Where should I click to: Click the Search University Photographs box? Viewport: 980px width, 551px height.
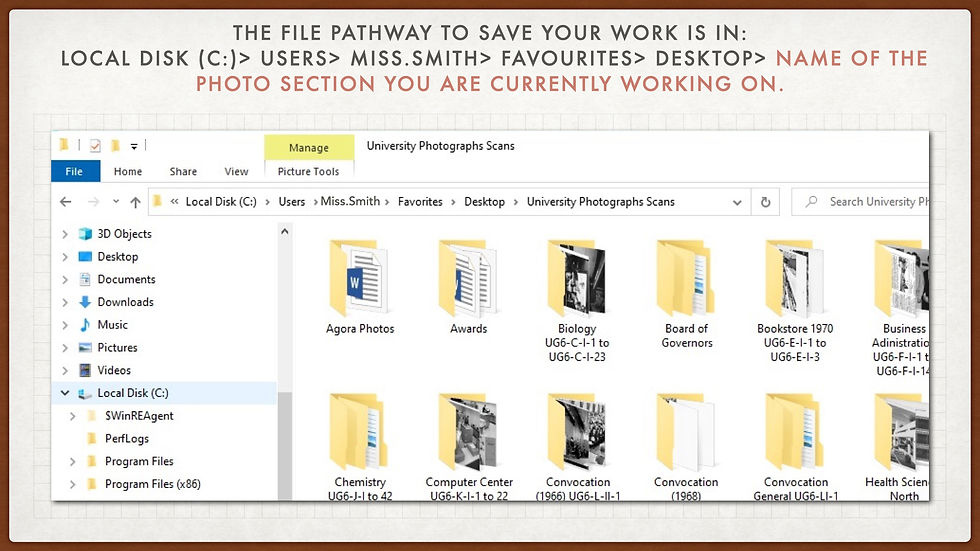coord(861,202)
